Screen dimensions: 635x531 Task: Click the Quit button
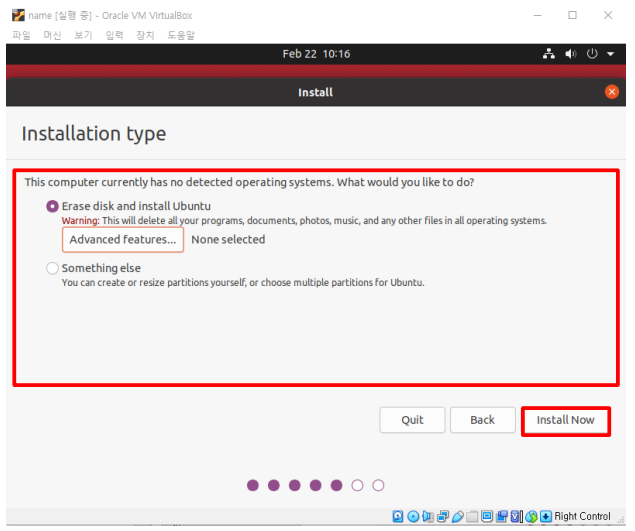point(412,420)
